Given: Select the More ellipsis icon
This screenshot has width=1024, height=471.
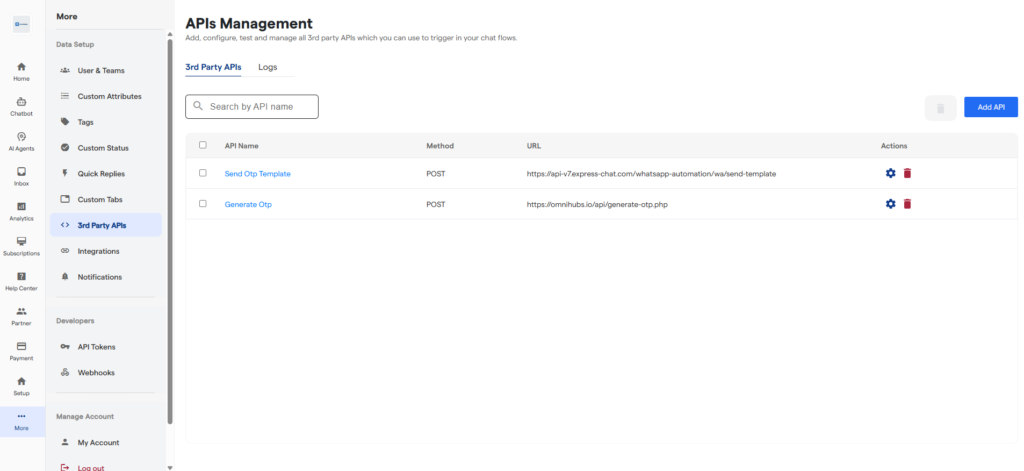Looking at the screenshot, I should (x=21, y=416).
